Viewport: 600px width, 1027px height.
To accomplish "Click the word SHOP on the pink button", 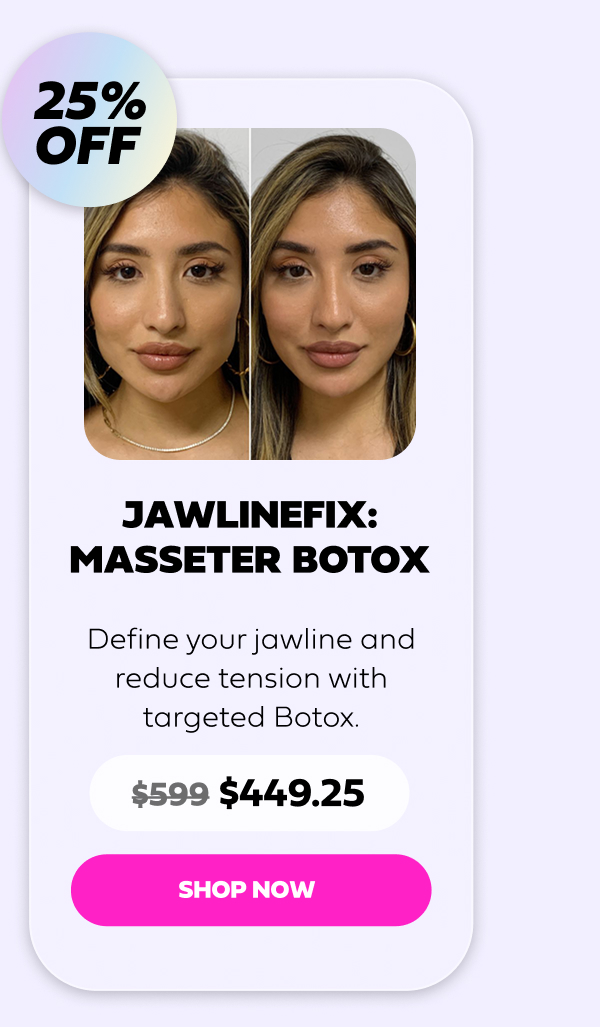I will (212, 889).
